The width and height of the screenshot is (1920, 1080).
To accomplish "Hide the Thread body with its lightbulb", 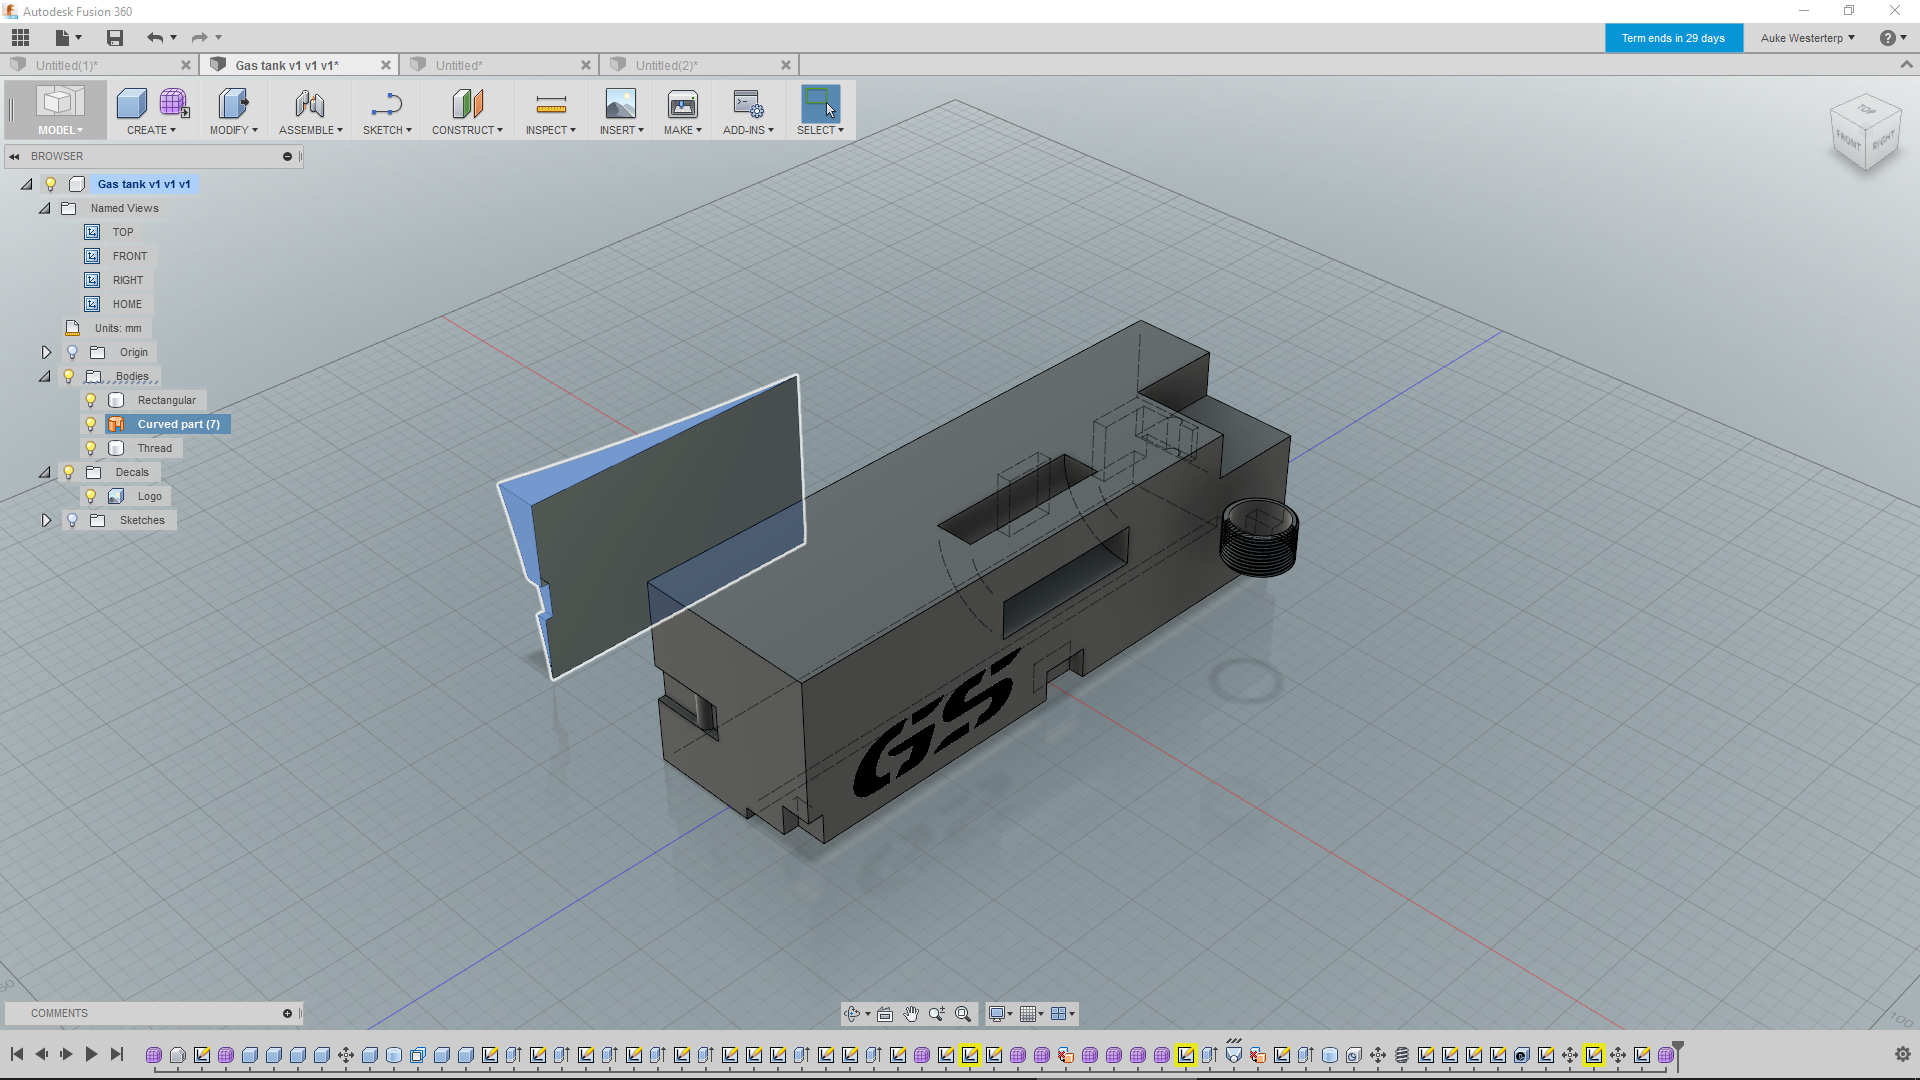I will click(91, 447).
